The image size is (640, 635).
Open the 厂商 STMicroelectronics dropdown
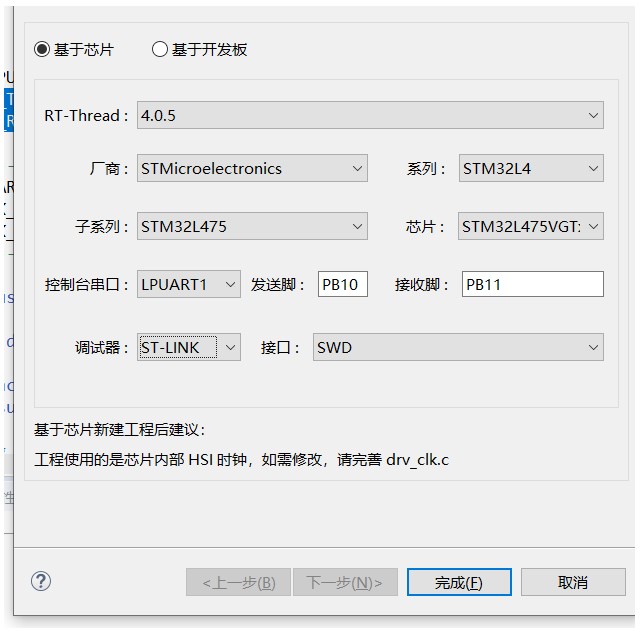click(x=252, y=169)
